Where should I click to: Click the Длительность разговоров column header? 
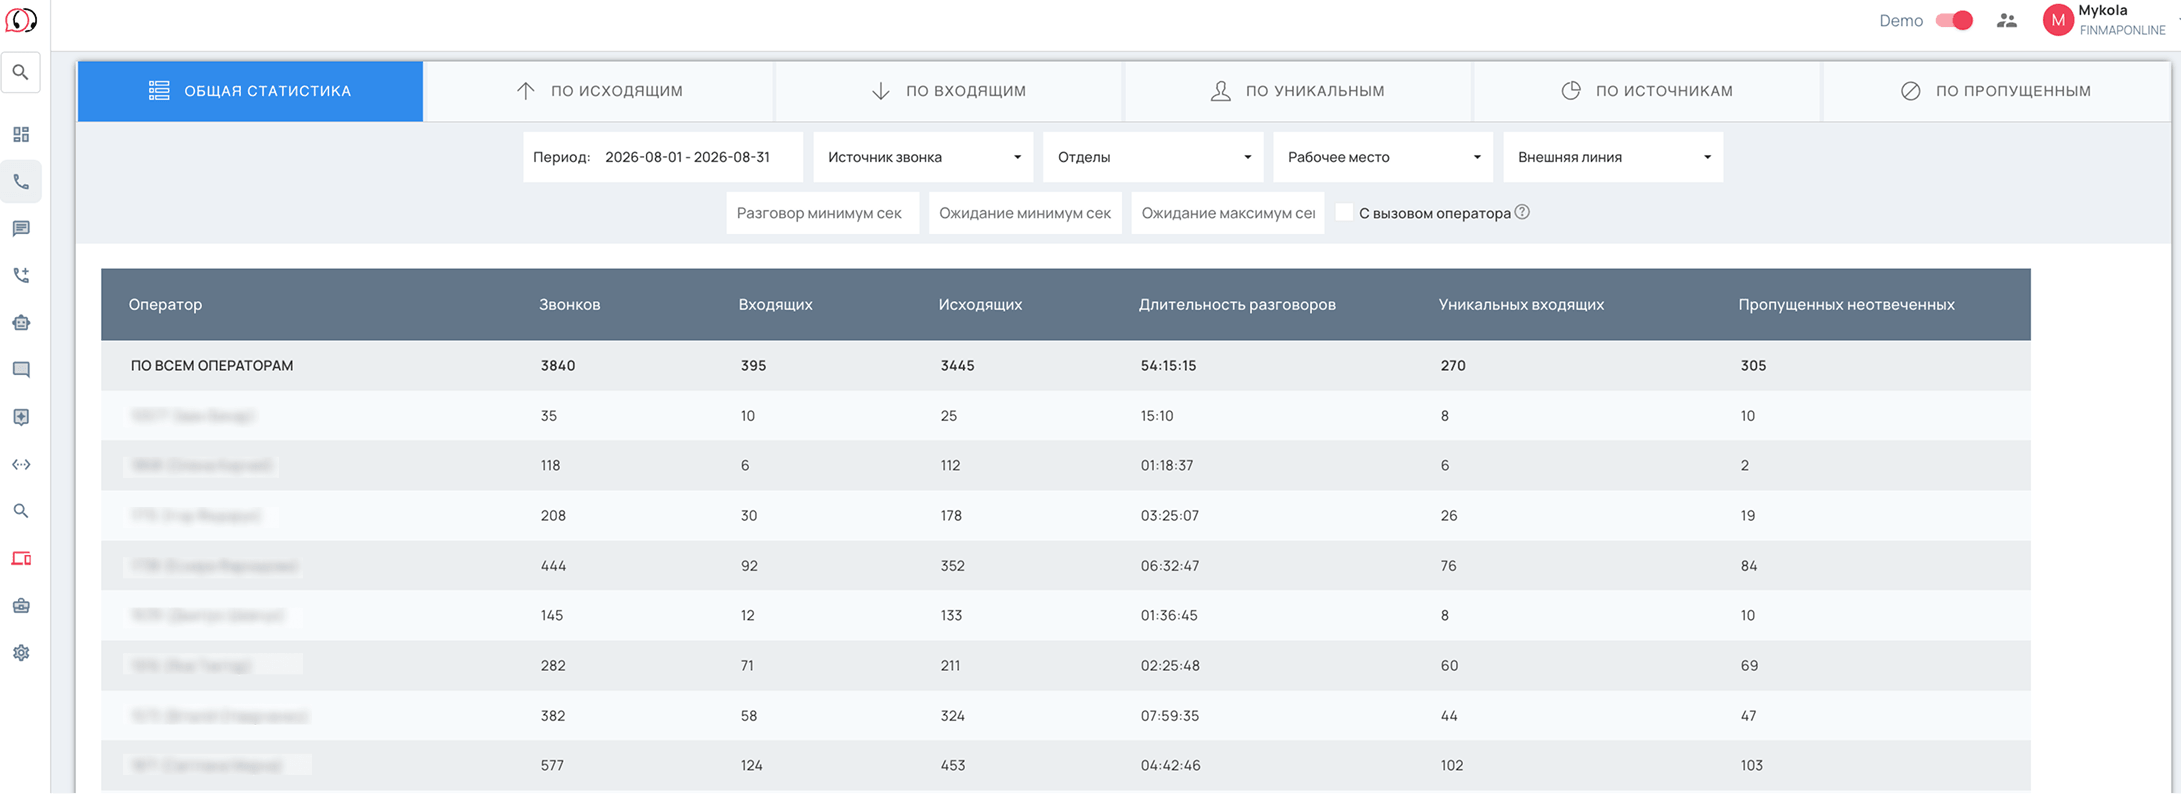click(1237, 304)
